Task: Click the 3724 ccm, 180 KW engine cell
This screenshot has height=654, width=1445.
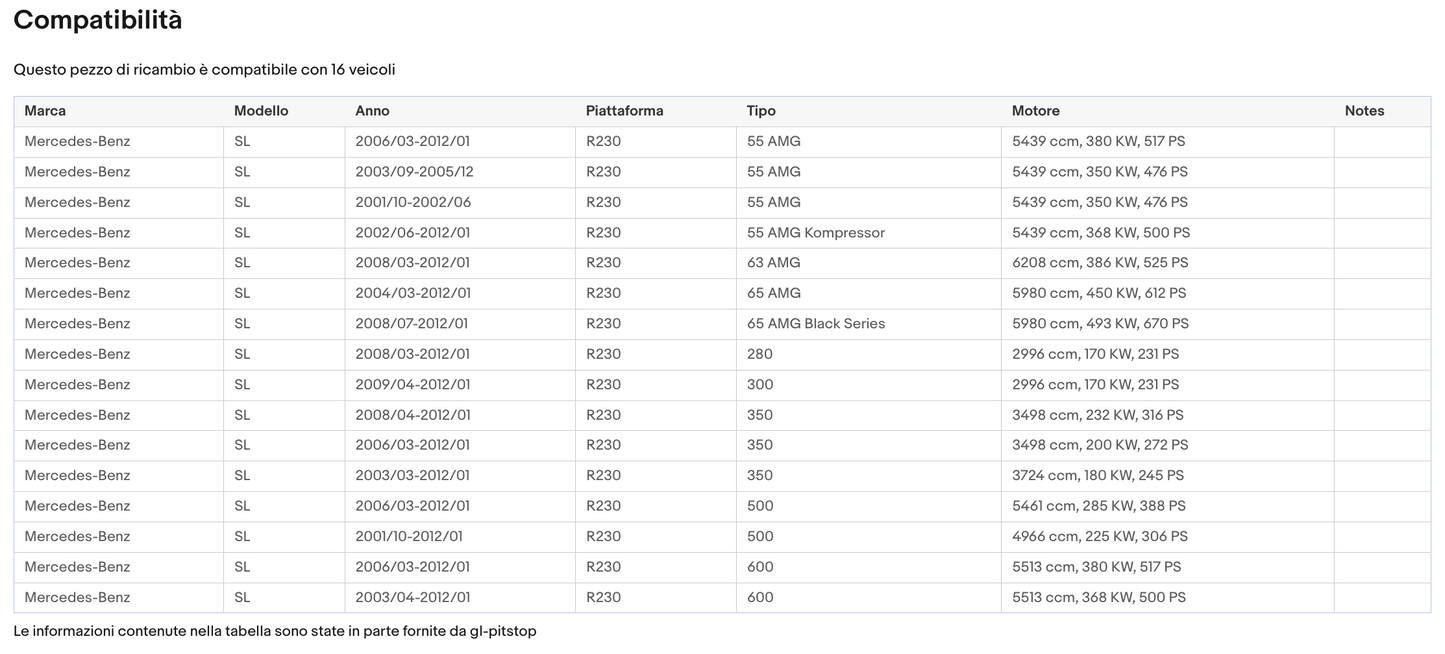Action: click(x=1097, y=476)
